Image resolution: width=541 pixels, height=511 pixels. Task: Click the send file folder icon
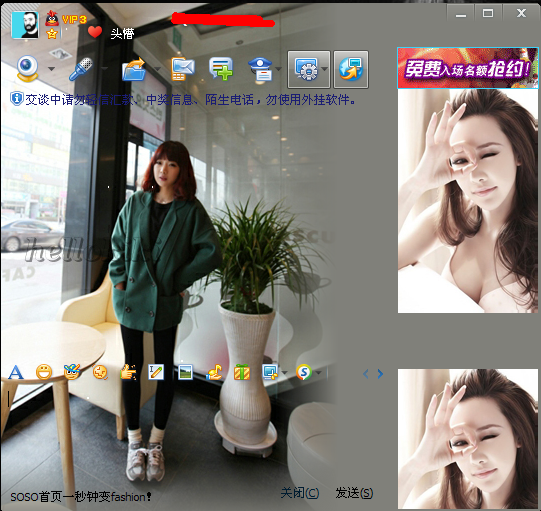[134, 69]
